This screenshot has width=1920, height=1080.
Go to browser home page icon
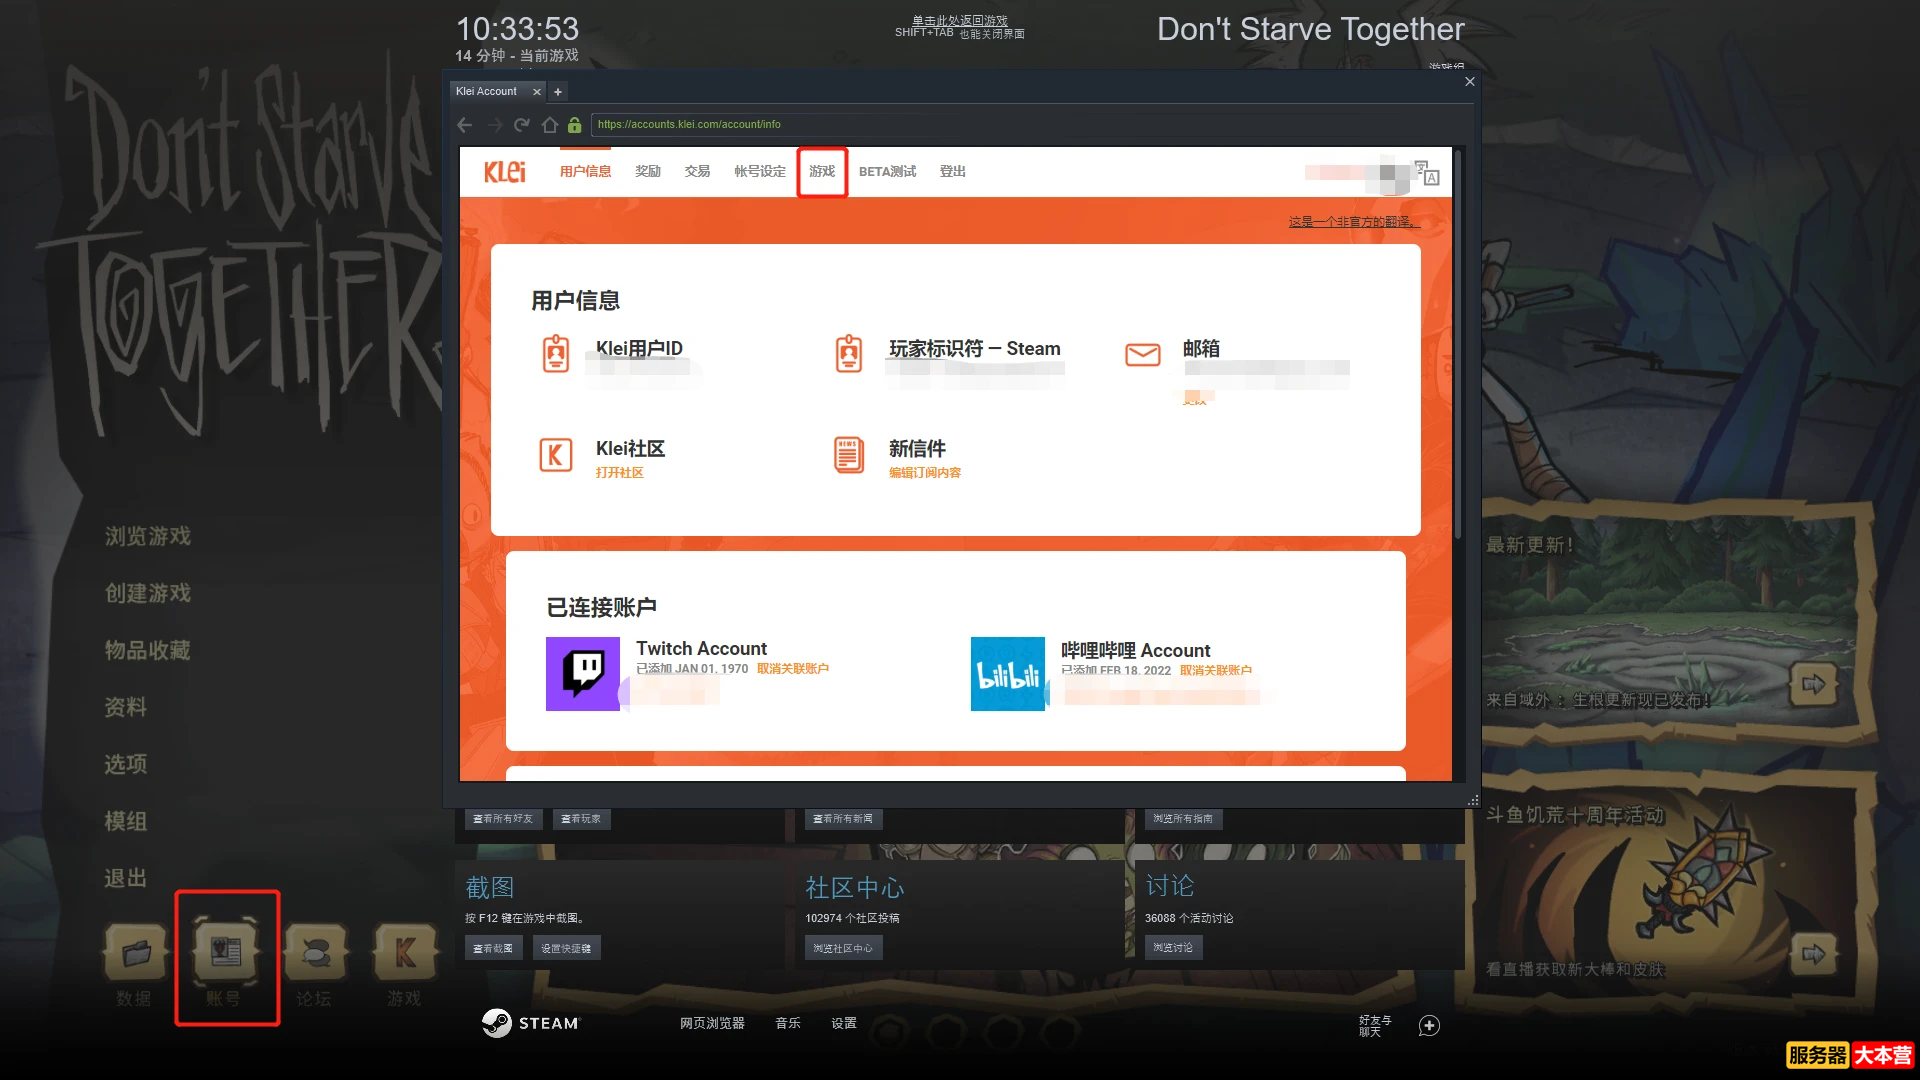coord(549,125)
